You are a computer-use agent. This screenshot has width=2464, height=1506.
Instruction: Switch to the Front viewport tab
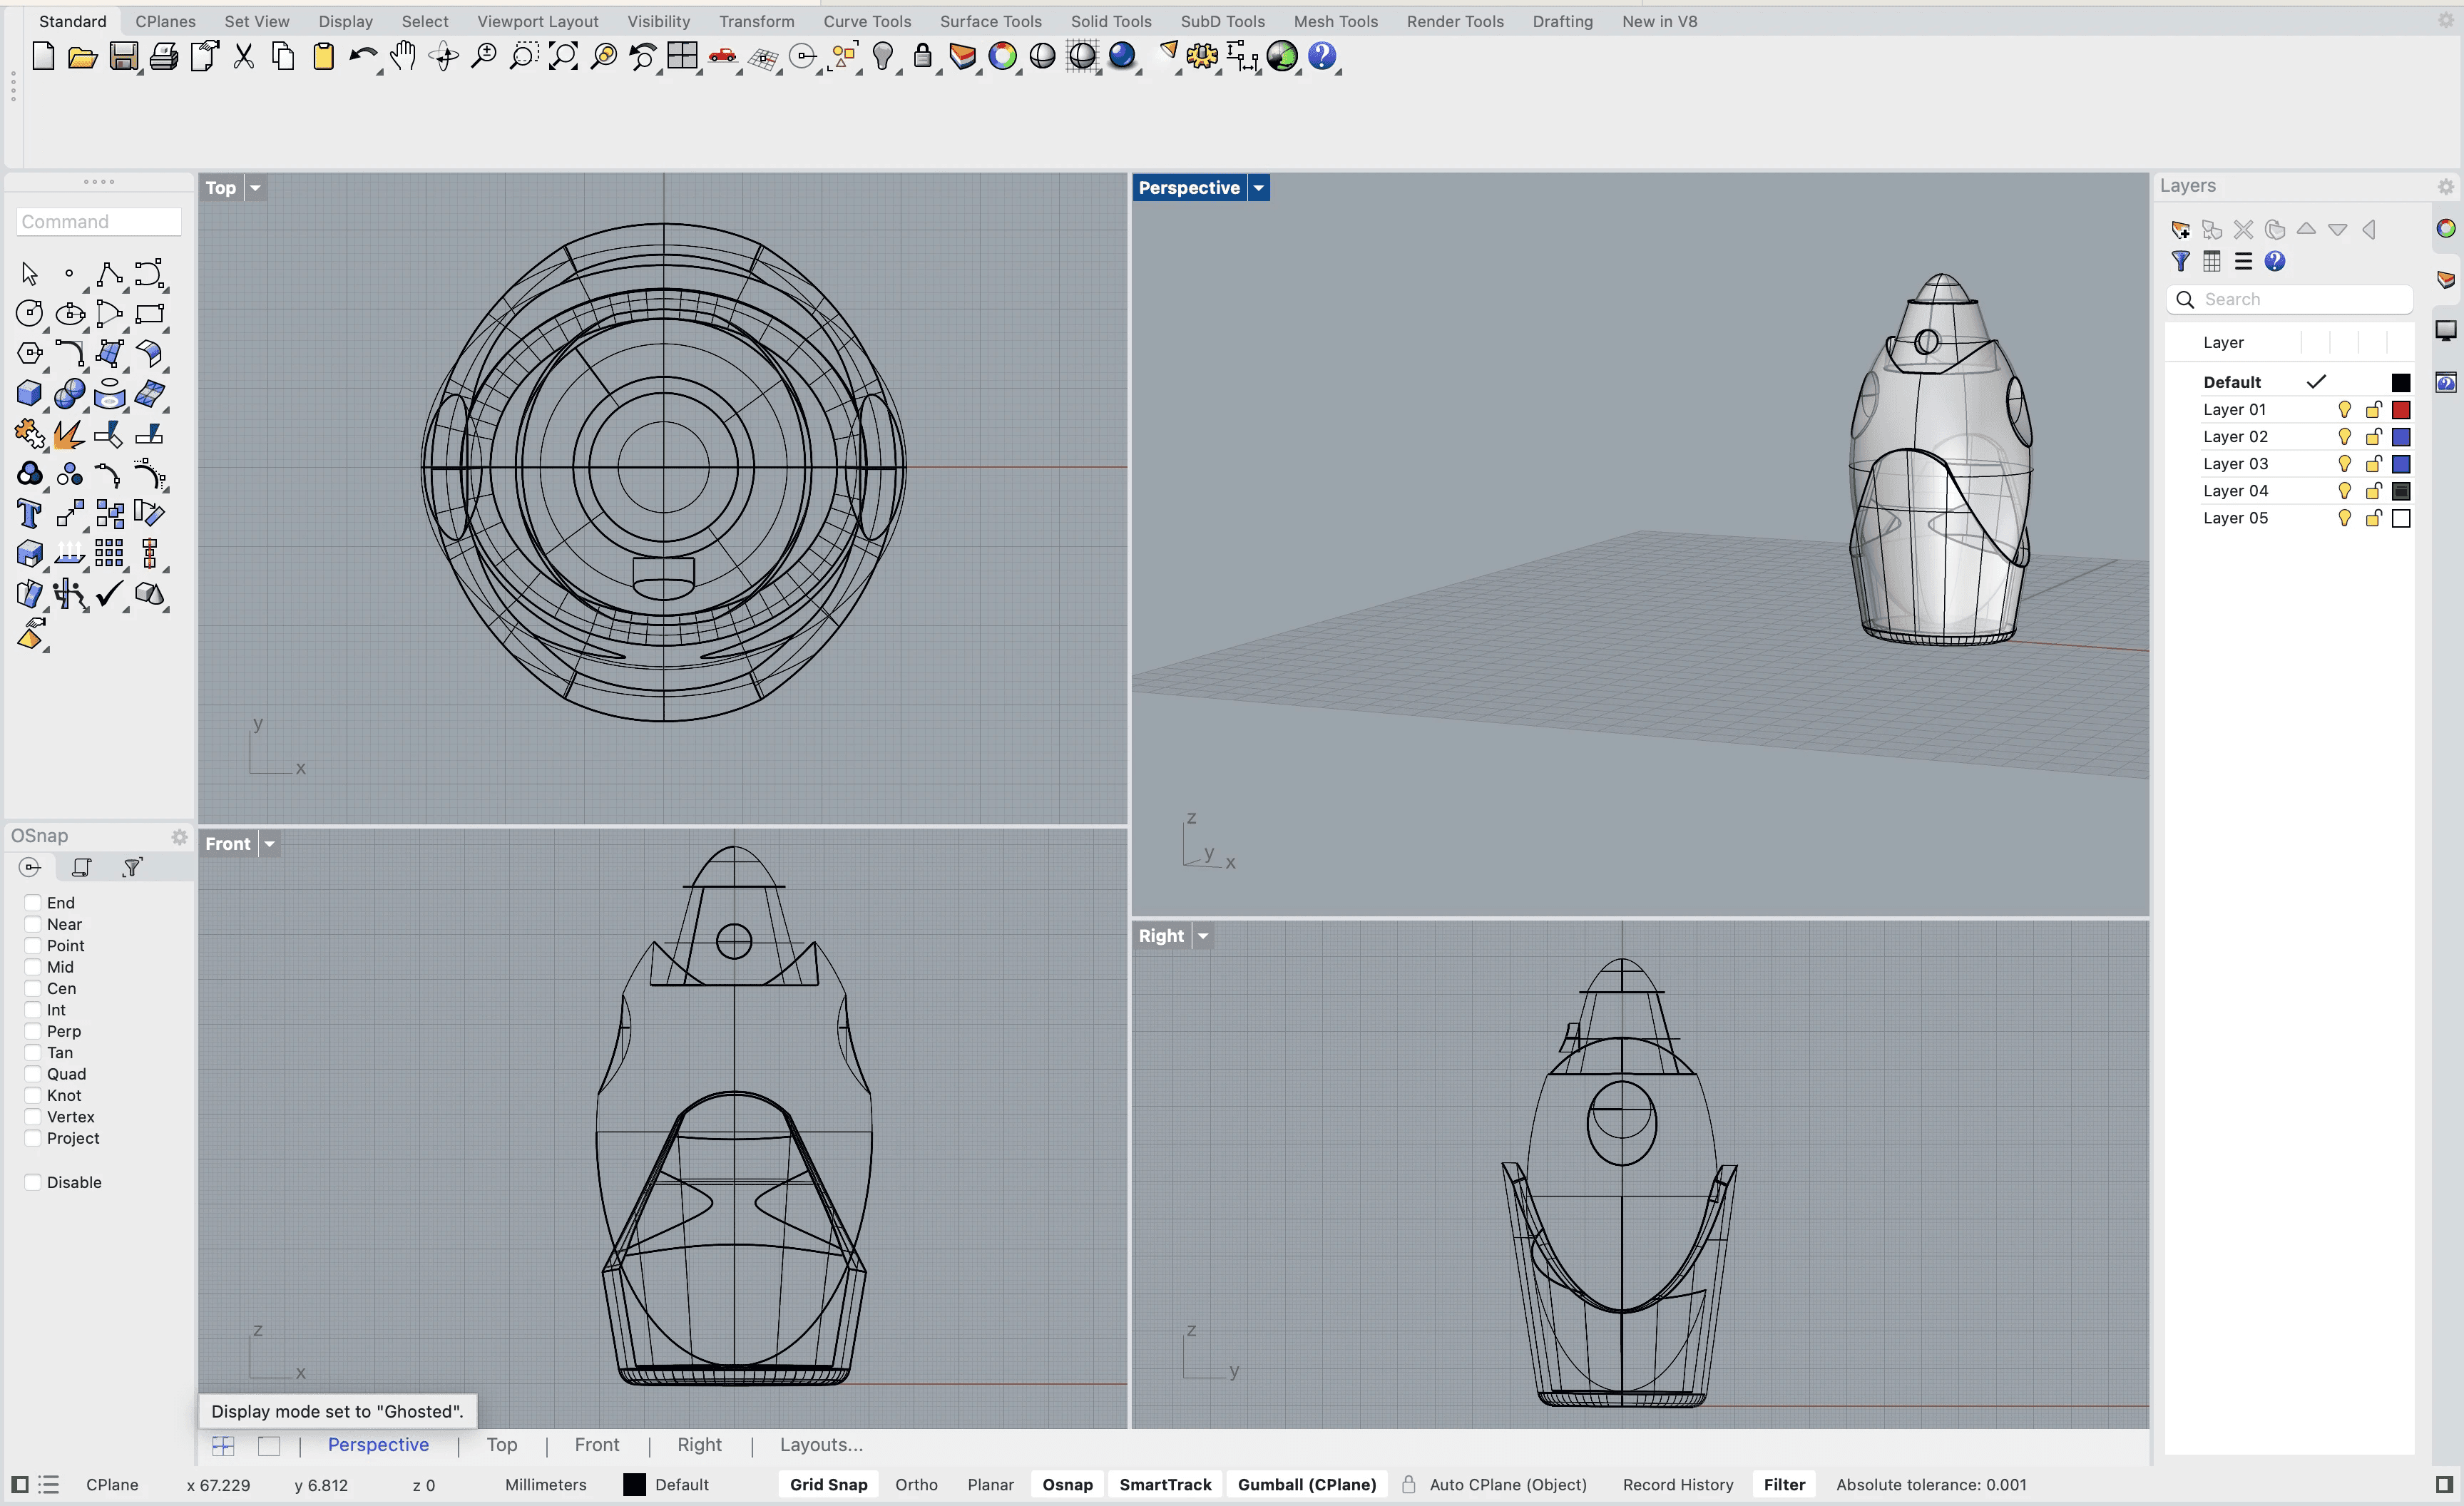[596, 1445]
